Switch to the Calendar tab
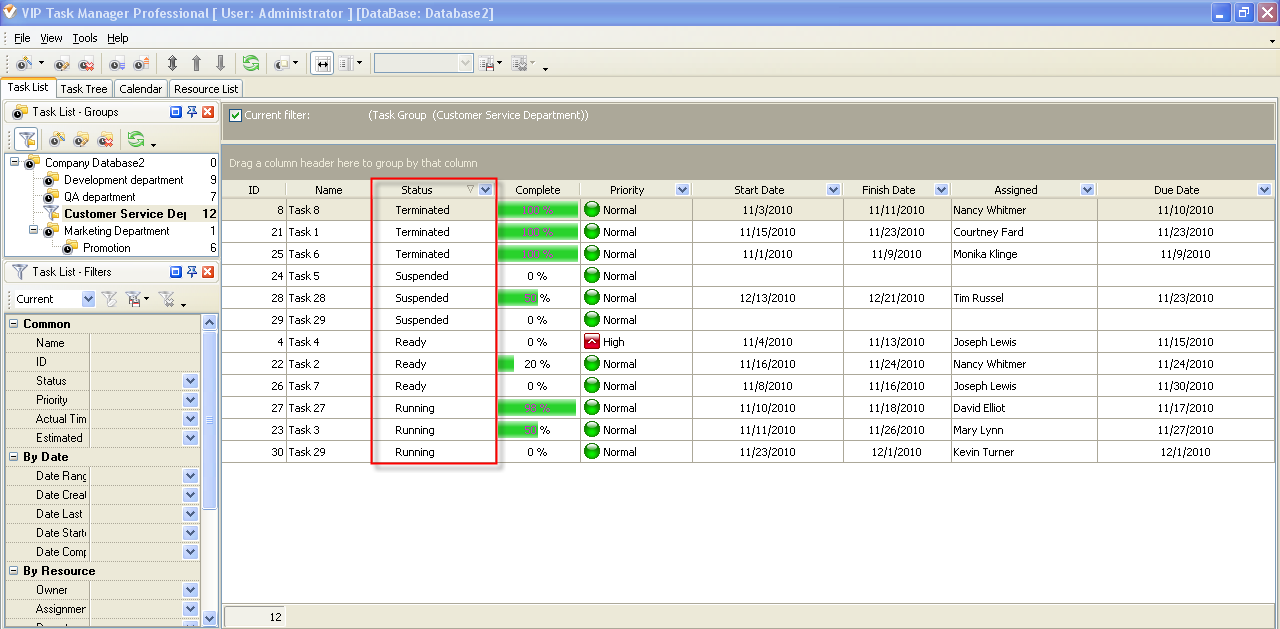 [x=140, y=89]
